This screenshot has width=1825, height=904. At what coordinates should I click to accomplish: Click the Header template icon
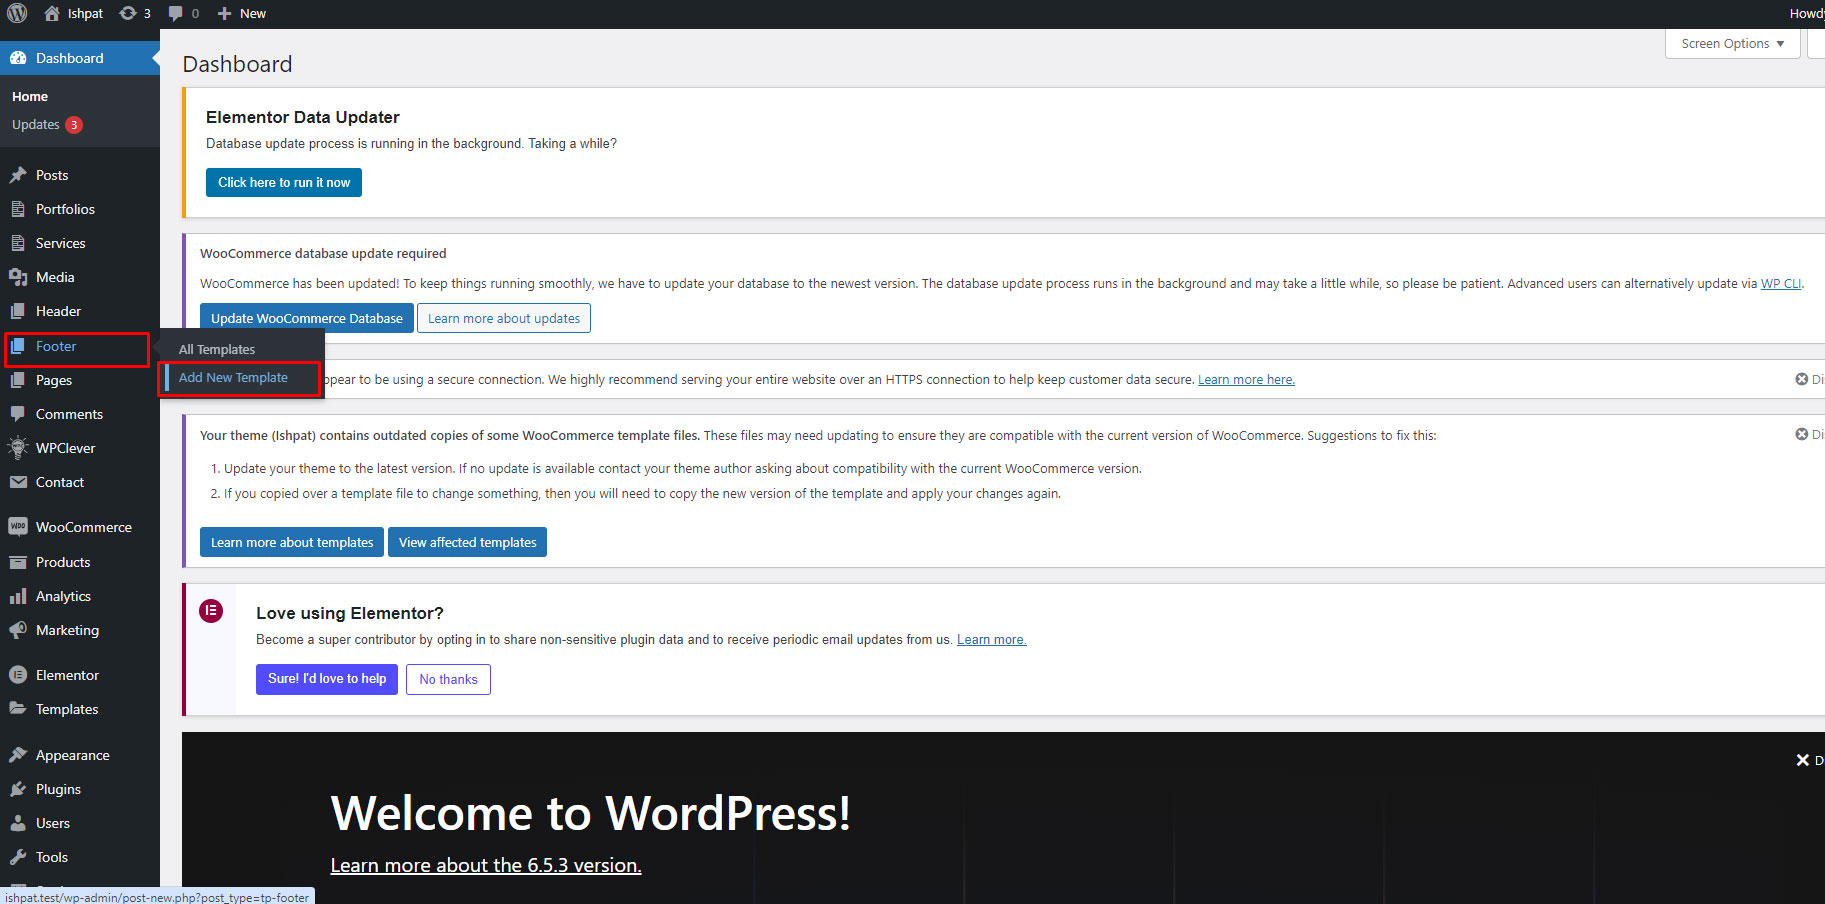18,311
